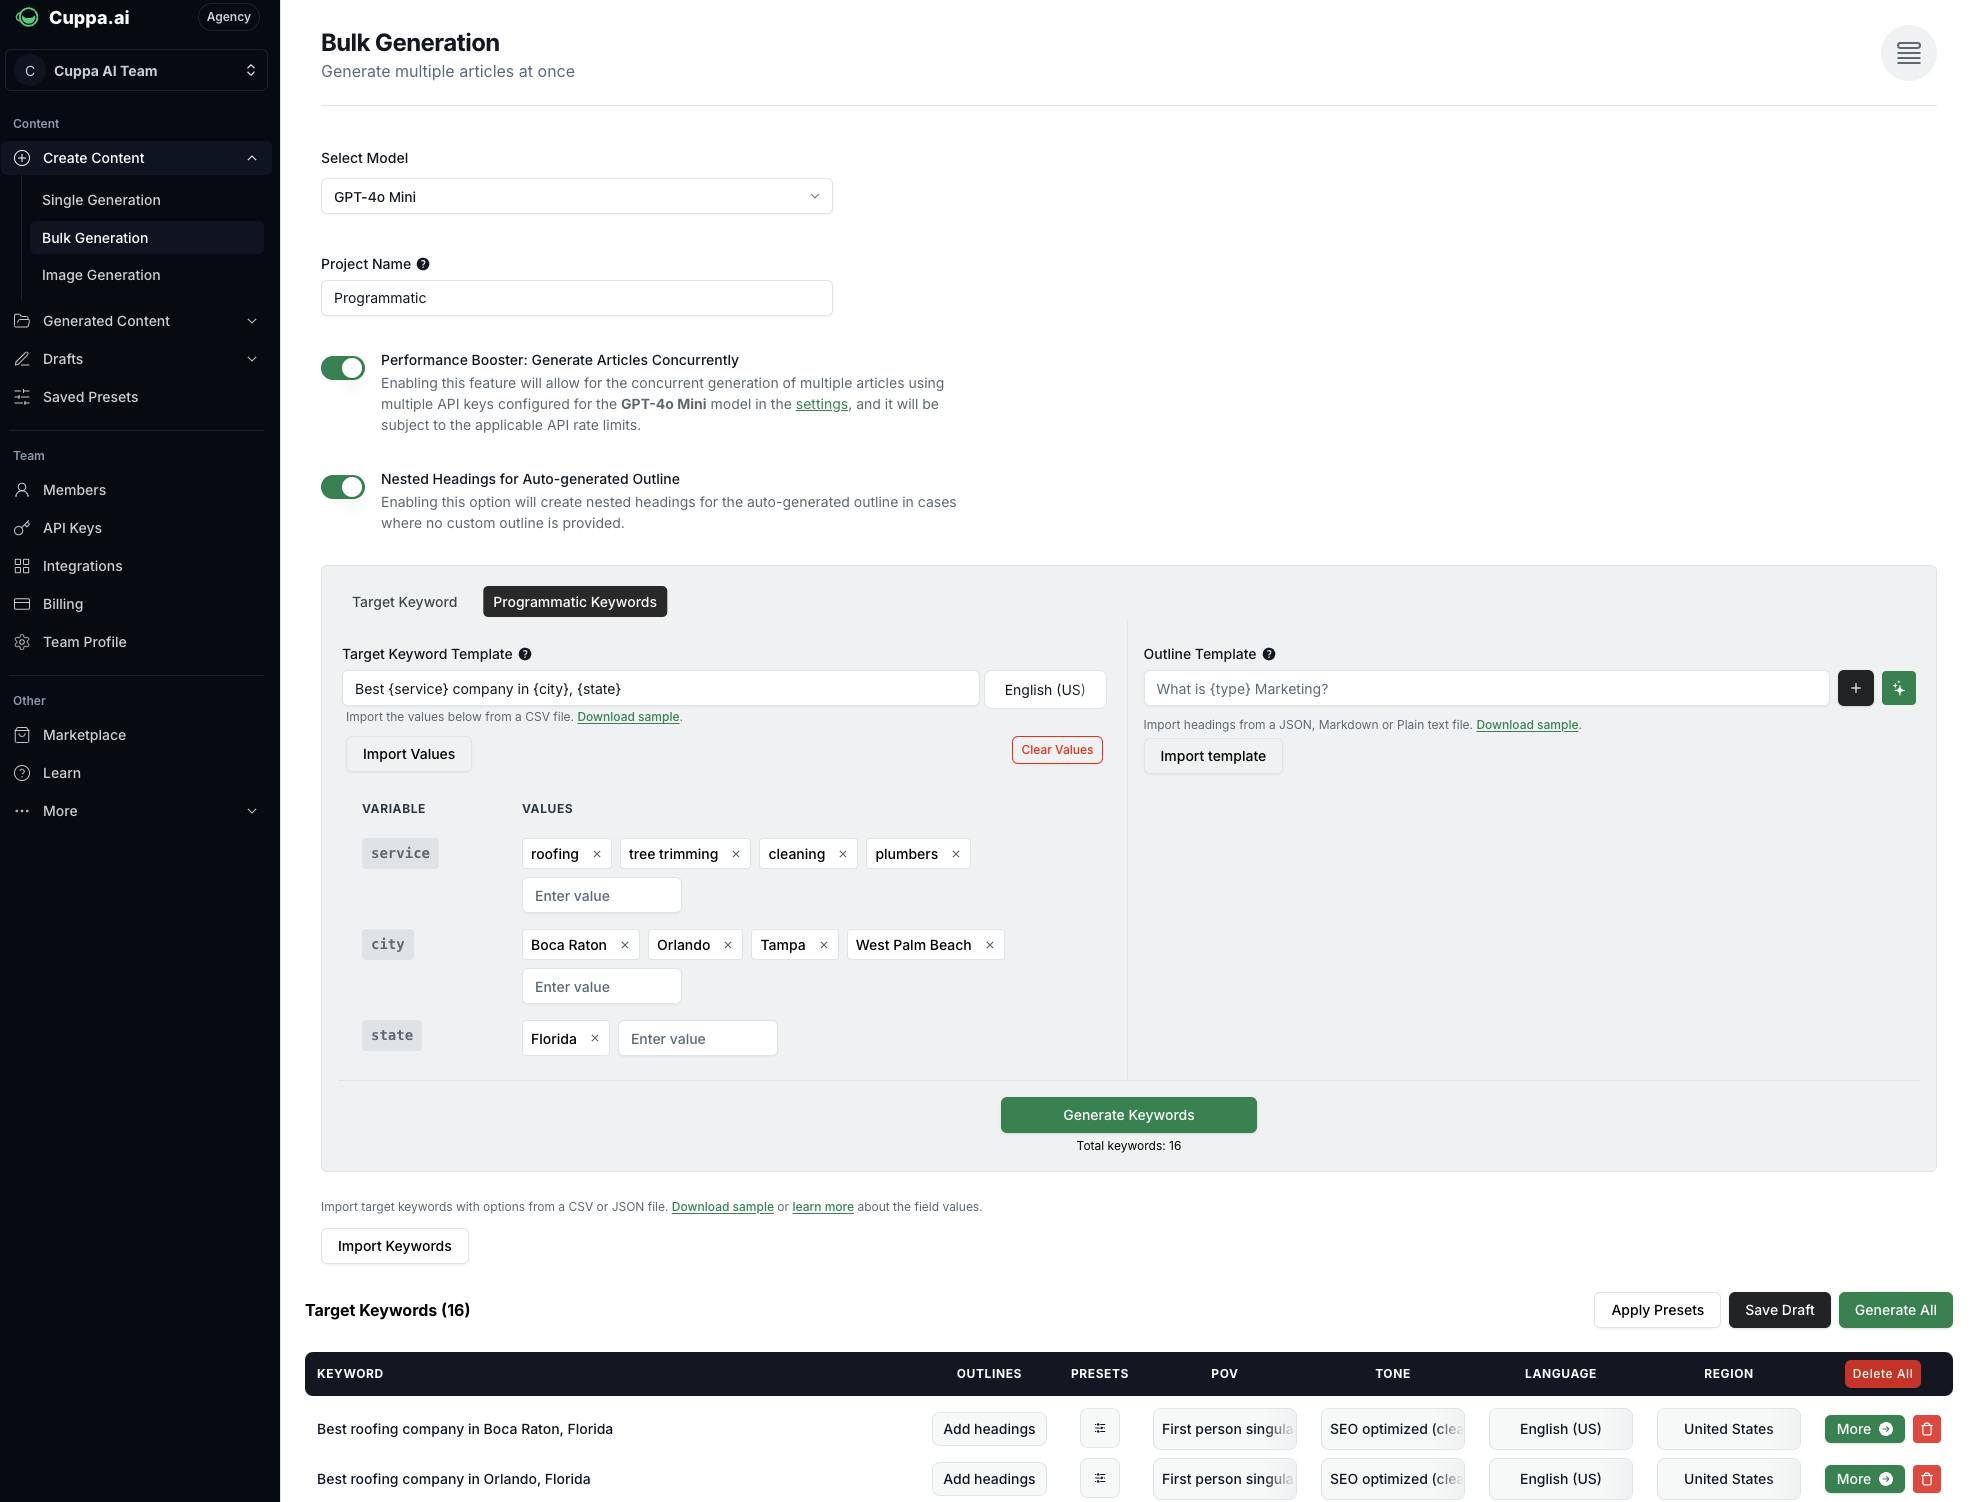Remove the 'West Palm Beach' city tag

990,945
